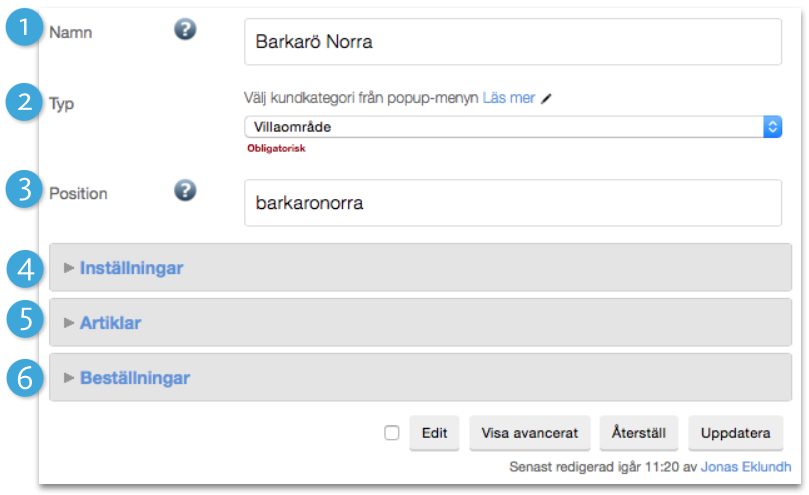The height and width of the screenshot is (495, 809).
Task: Click the blue number 3 badge
Action: click(23, 191)
